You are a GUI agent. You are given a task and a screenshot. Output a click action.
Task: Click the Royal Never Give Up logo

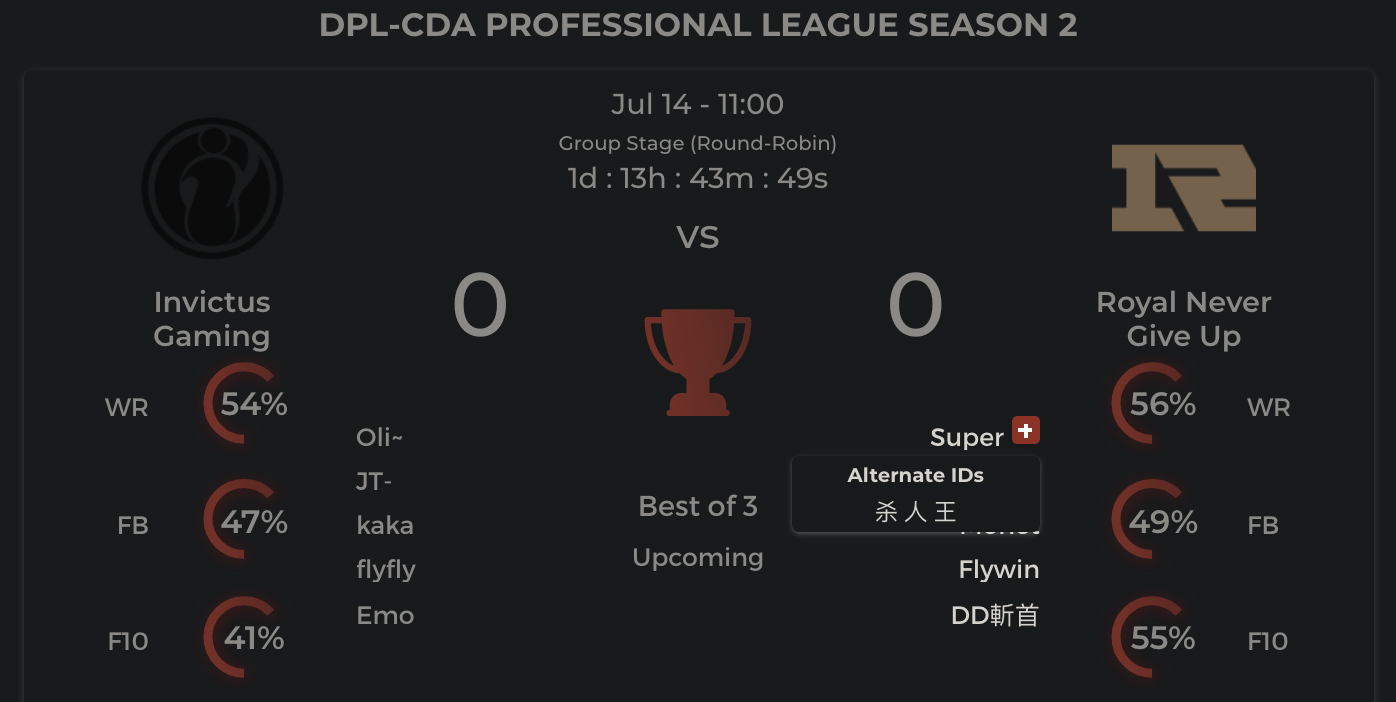click(x=1183, y=188)
